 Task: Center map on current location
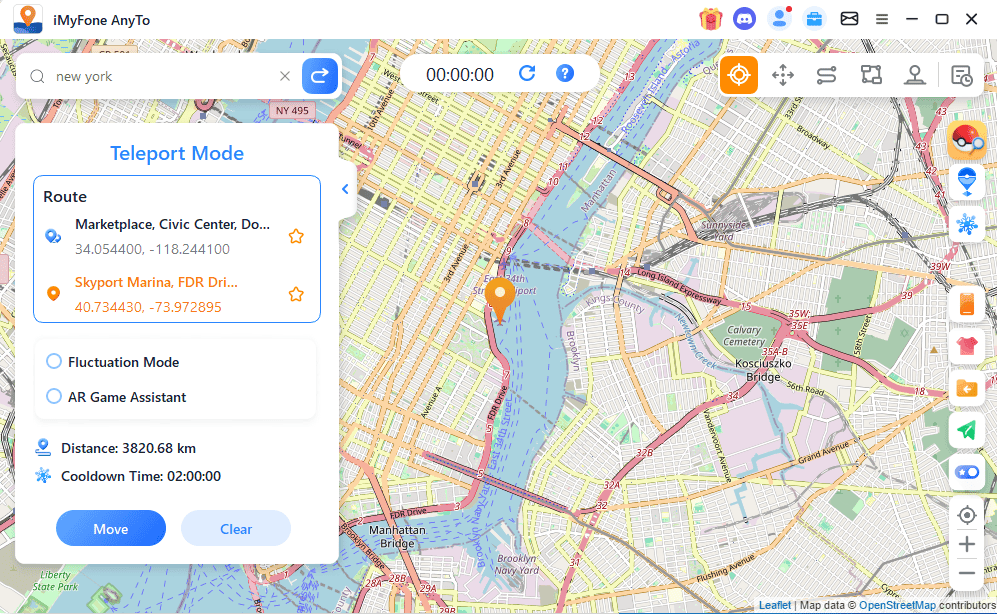pos(966,515)
